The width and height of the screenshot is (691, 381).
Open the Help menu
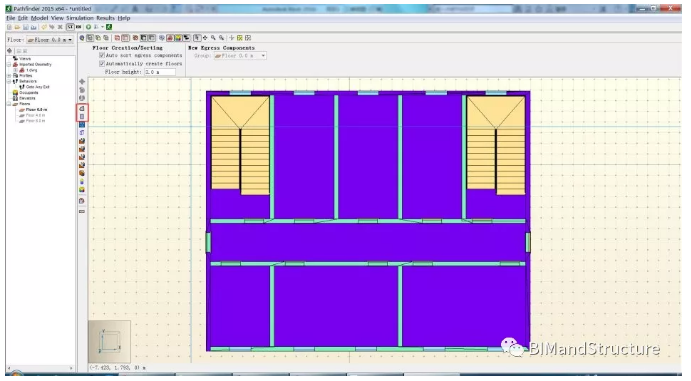pos(124,18)
